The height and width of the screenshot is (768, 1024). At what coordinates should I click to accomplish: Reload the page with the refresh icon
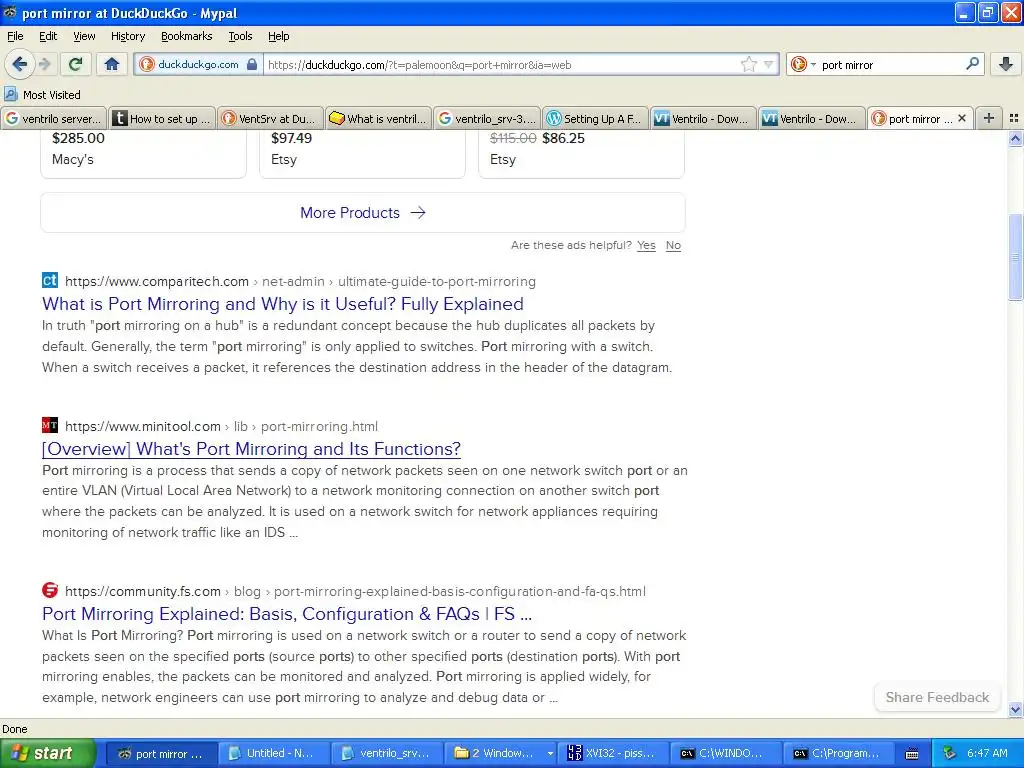(76, 64)
